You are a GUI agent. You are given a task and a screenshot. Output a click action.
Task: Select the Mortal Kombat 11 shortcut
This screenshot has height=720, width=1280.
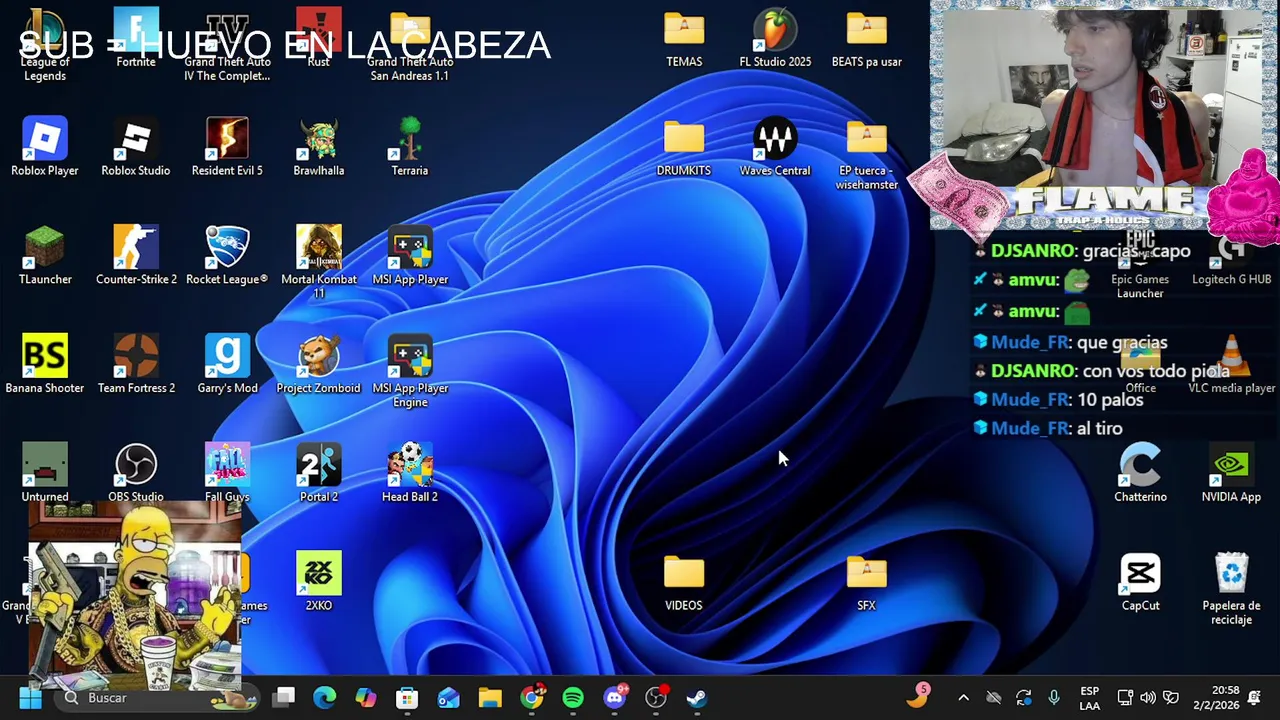pyautogui.click(x=318, y=262)
